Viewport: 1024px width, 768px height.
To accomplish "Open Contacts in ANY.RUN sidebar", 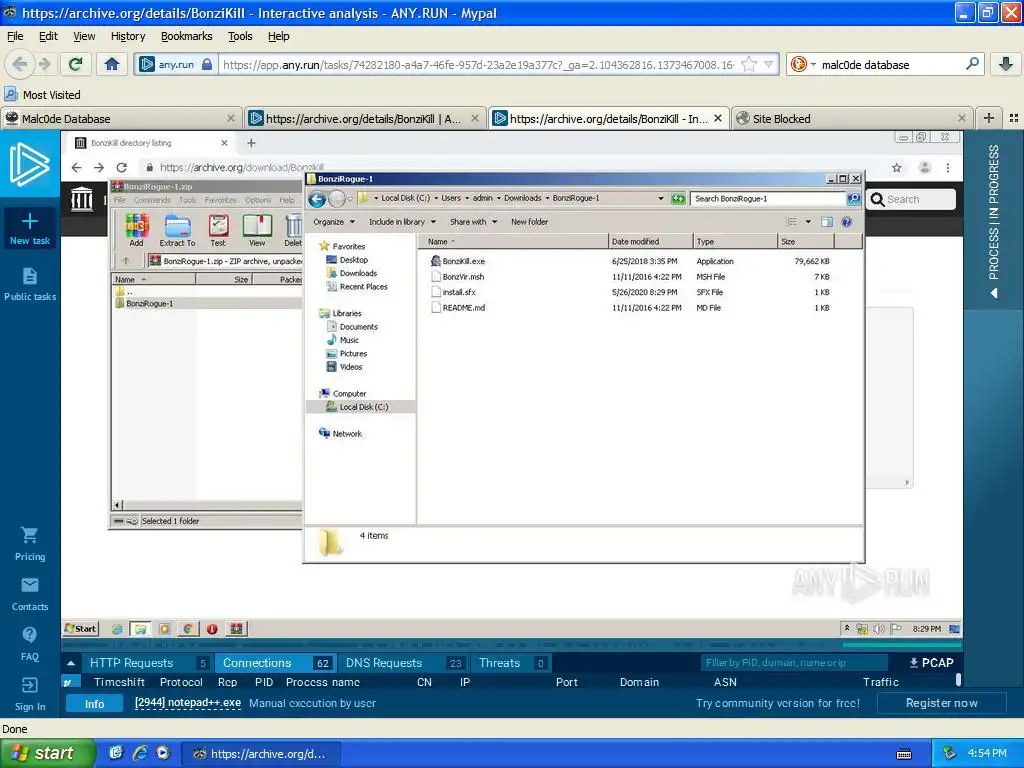I will point(29,594).
